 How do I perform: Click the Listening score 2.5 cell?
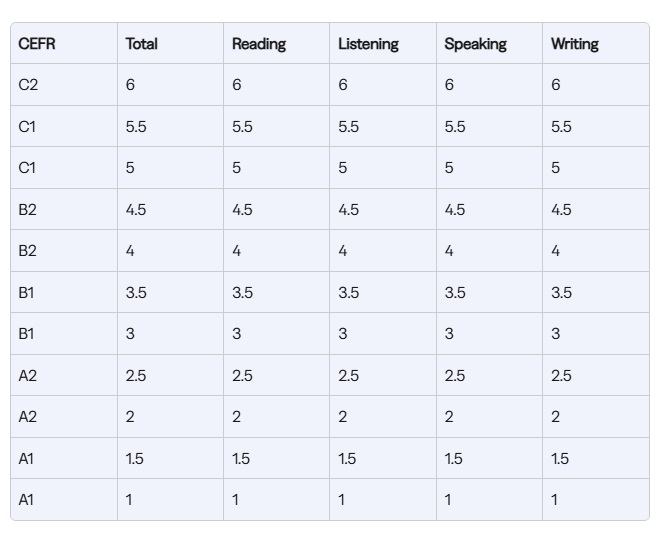pos(348,376)
